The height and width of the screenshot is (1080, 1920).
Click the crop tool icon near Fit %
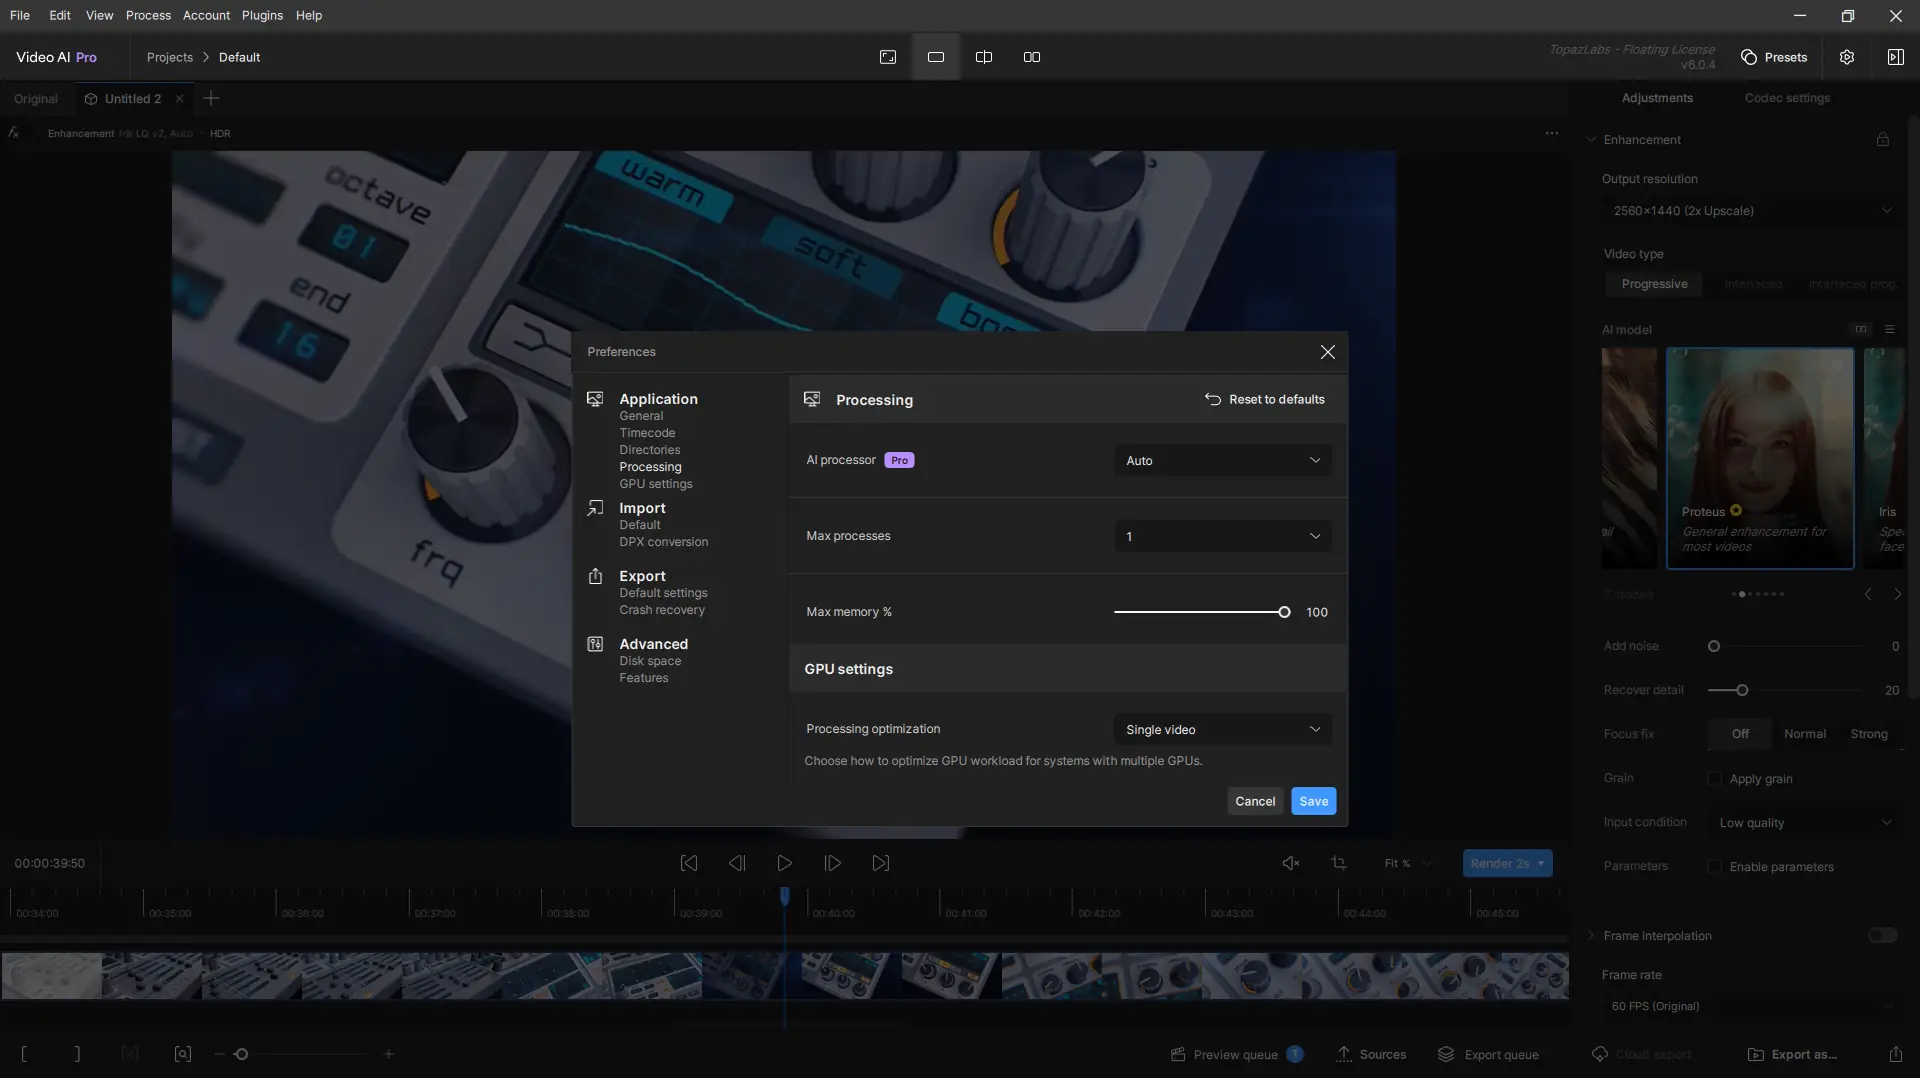point(1339,863)
